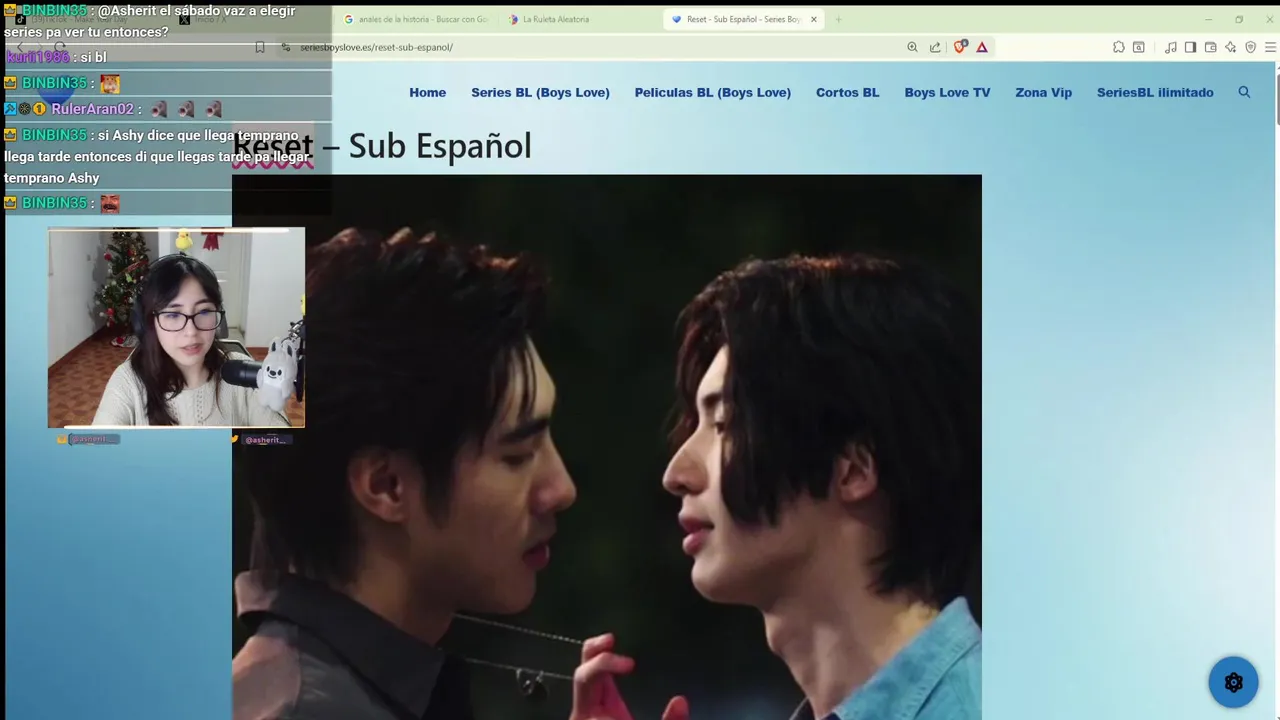
Task: Open Brave Rewards triangle icon
Action: (x=982, y=47)
